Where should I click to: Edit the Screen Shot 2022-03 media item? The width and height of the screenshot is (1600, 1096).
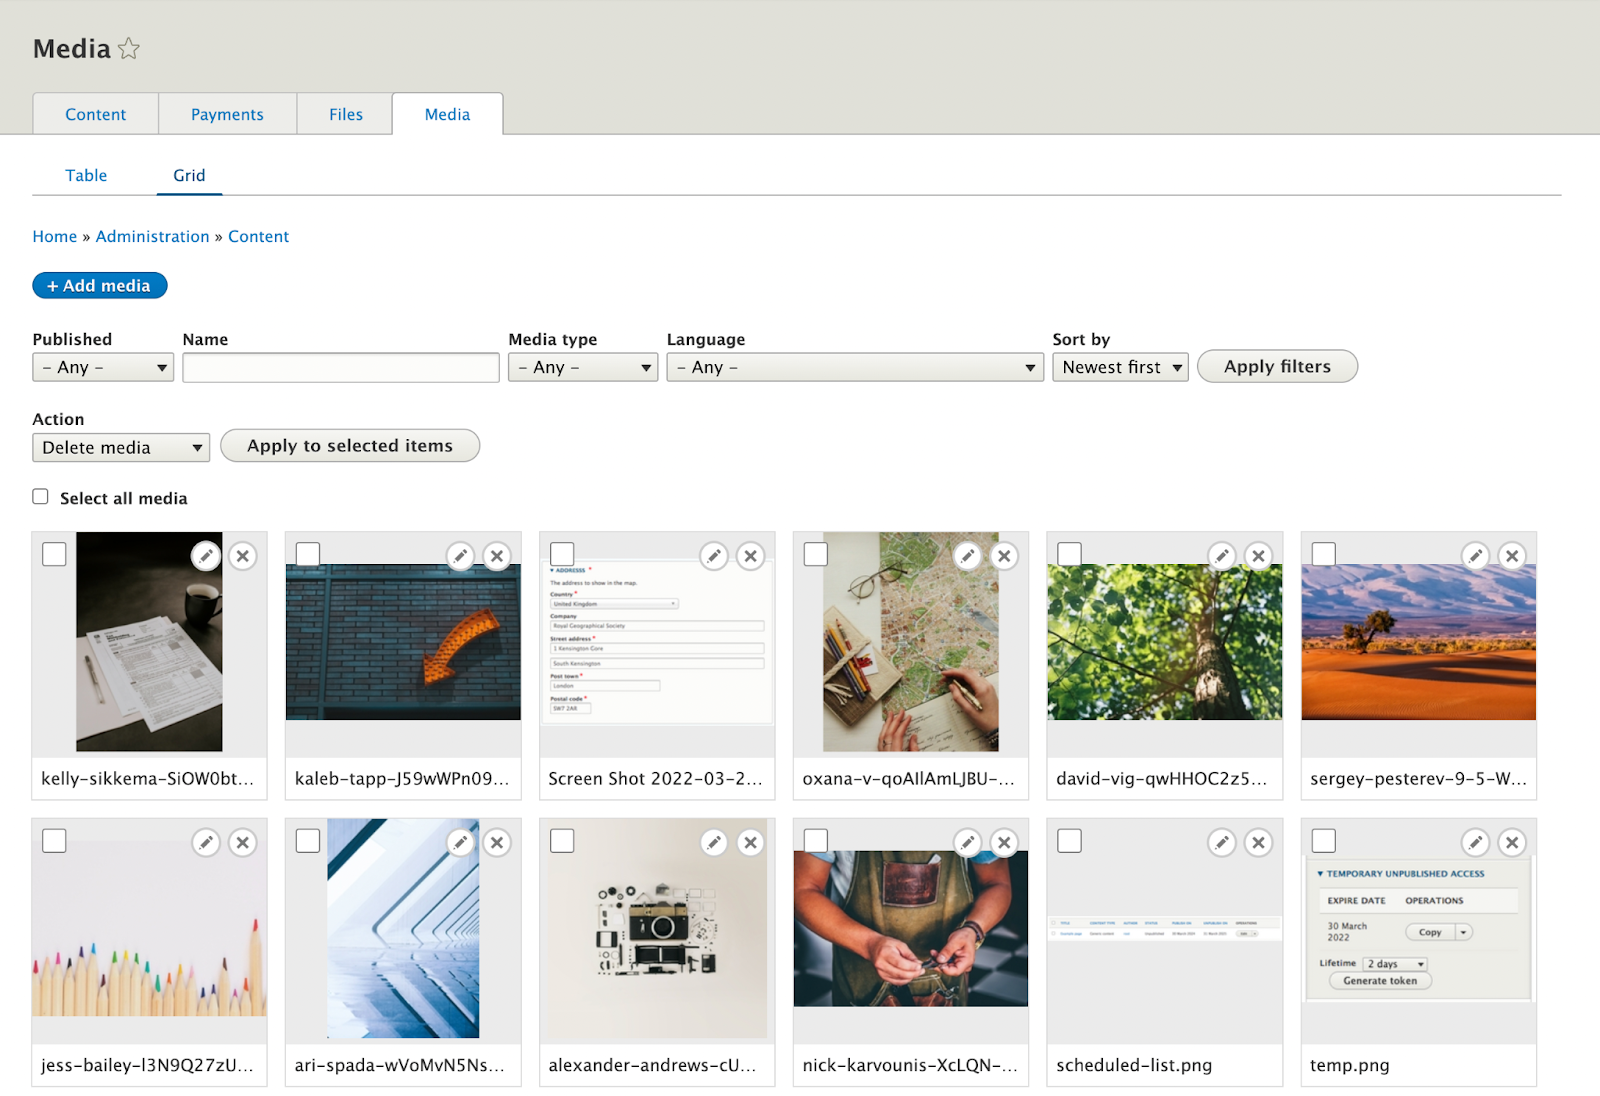point(714,556)
